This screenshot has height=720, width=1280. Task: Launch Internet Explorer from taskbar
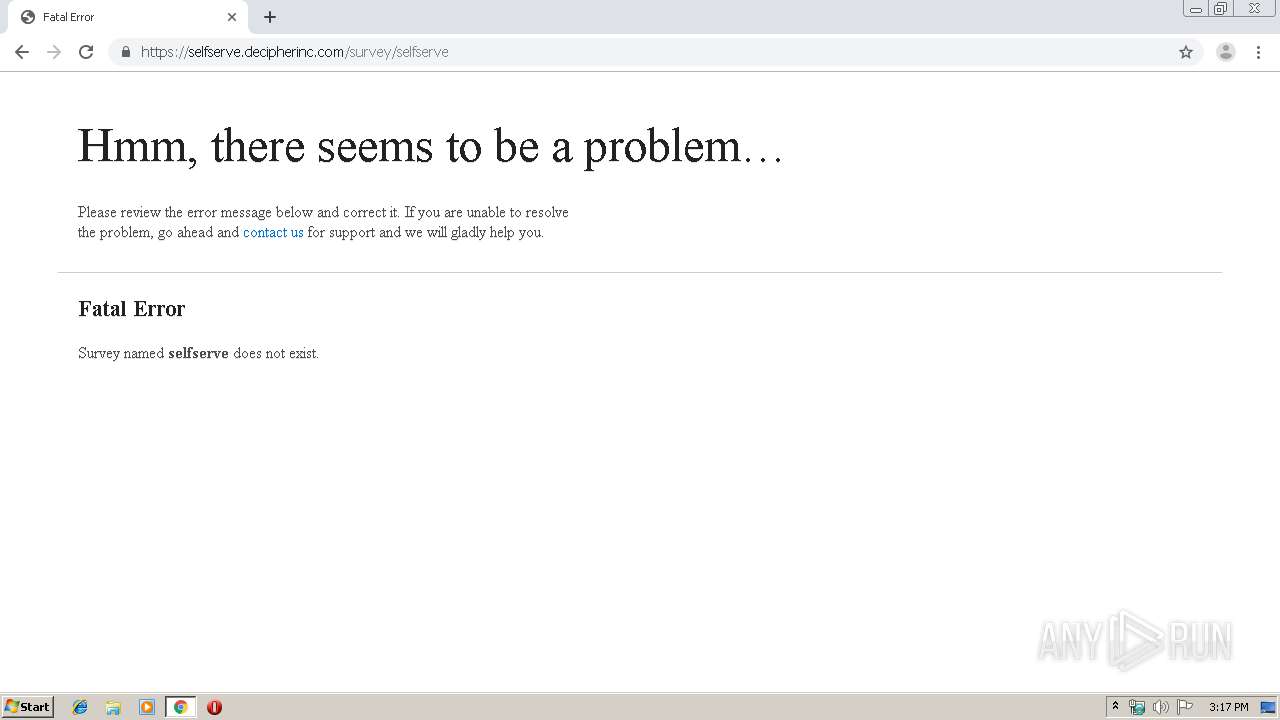pyautogui.click(x=81, y=707)
